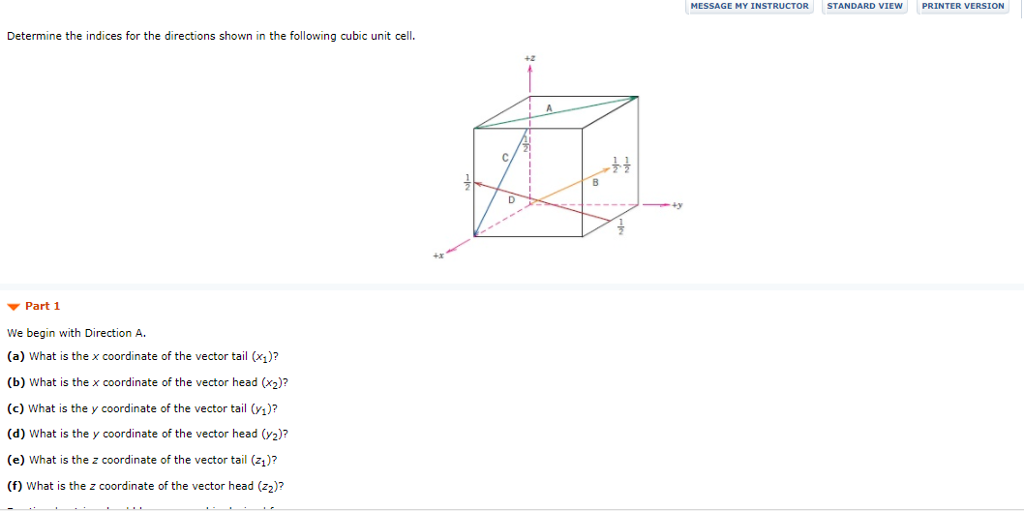Click the Part 1 heading text
This screenshot has height=511, width=1024.
tap(43, 306)
